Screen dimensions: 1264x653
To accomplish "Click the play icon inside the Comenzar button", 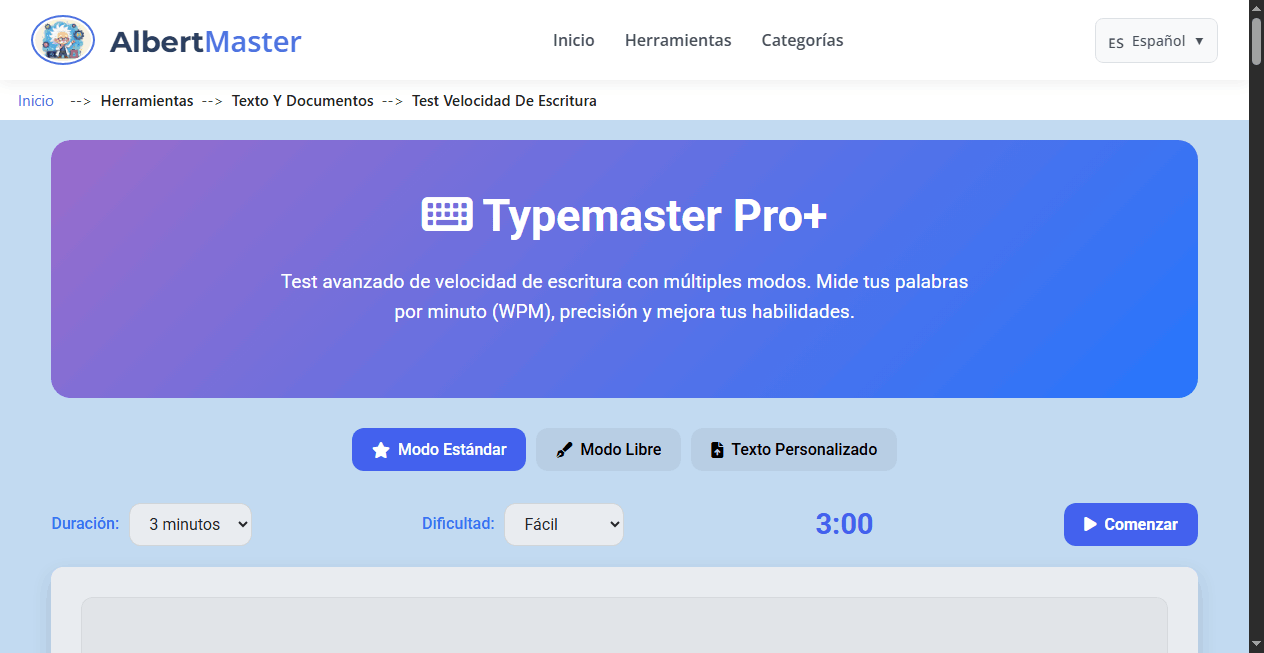I will tap(1089, 524).
